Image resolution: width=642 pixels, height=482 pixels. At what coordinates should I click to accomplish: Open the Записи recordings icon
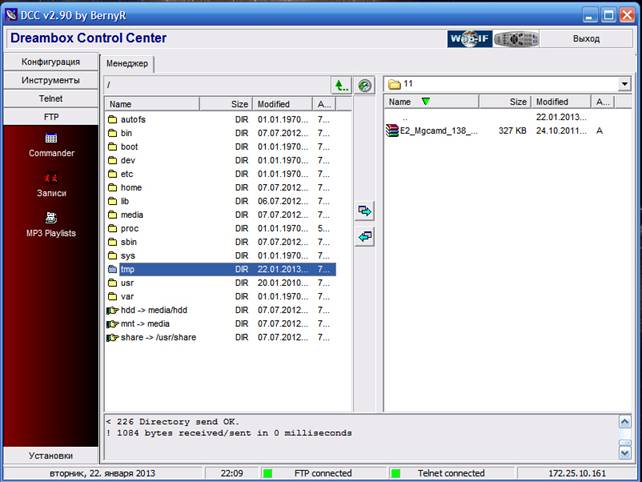(51, 186)
